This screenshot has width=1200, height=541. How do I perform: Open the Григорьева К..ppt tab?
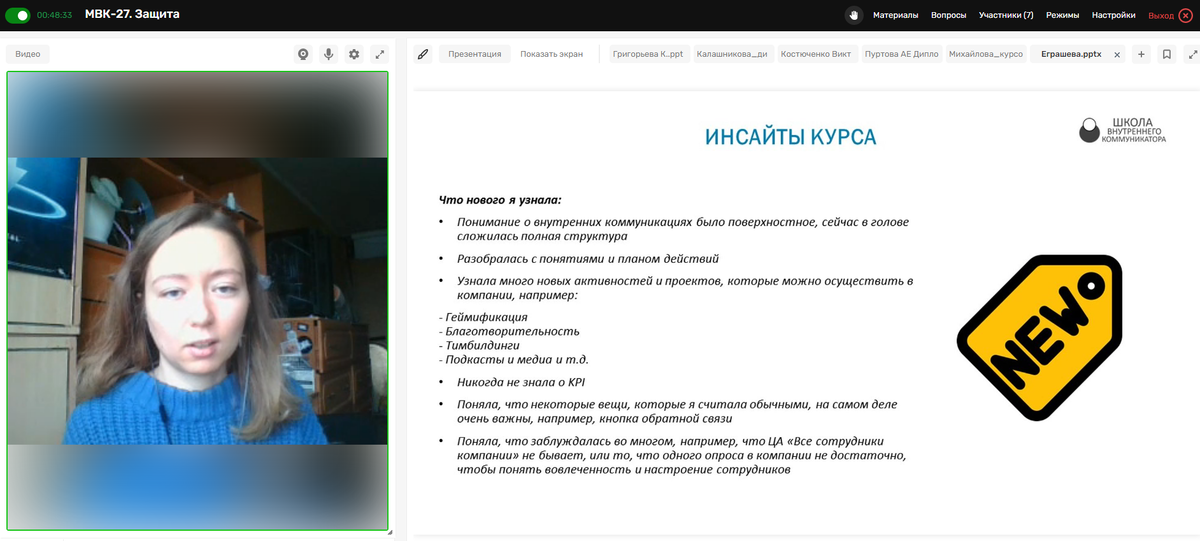647,54
